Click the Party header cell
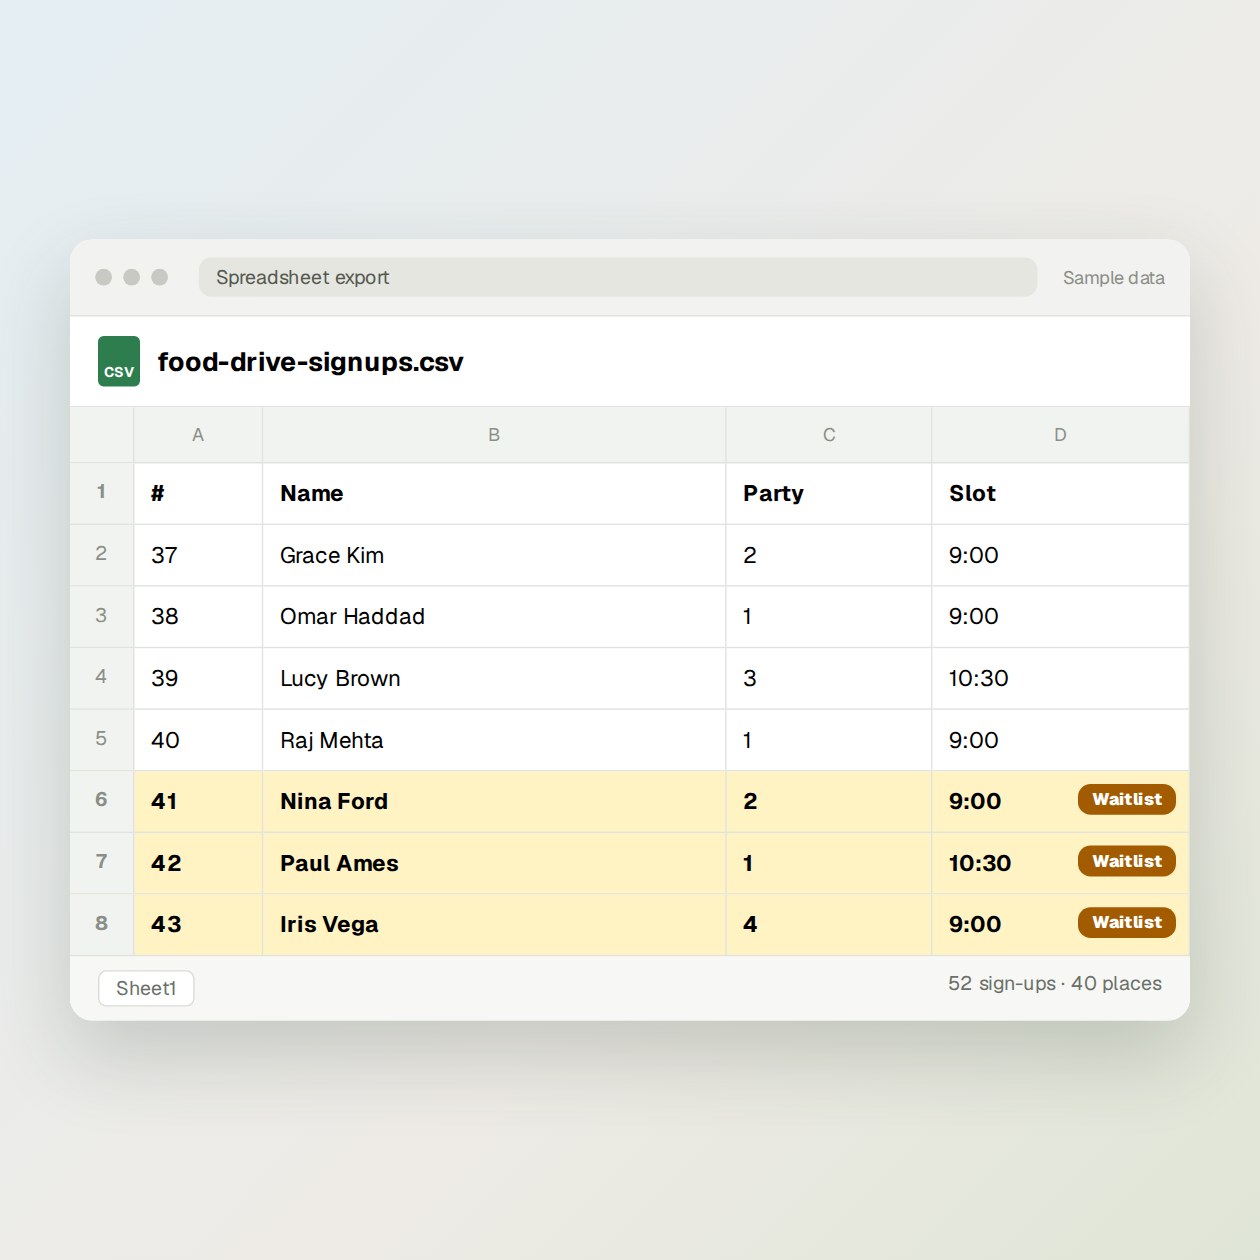1260x1260 pixels. [x=829, y=493]
